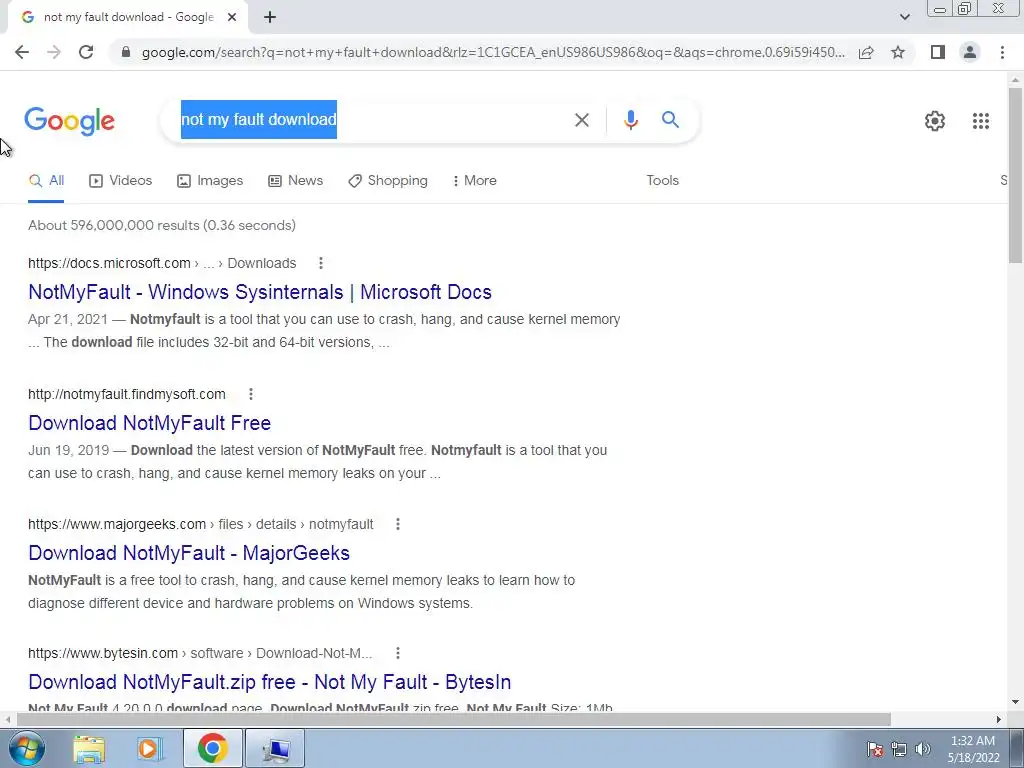Open the Google apps grid
1024x768 pixels.
980,121
